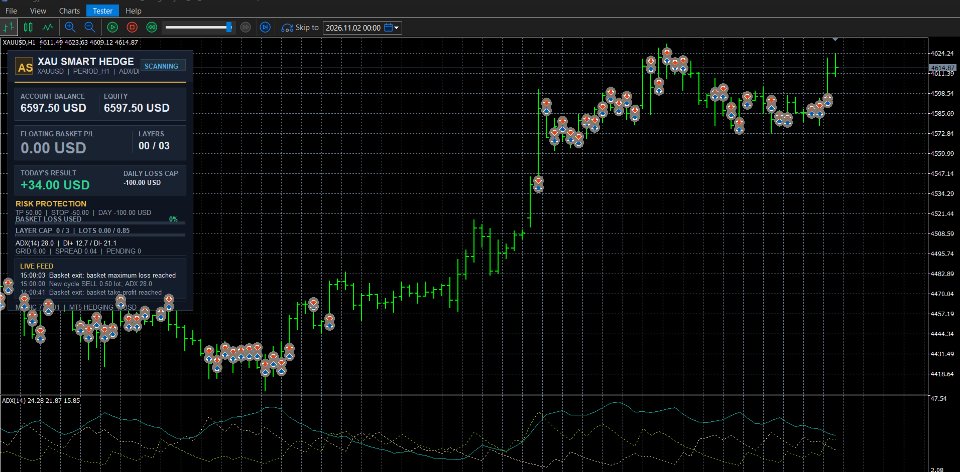Click the XAU SMART HEDGE title

pos(86,62)
